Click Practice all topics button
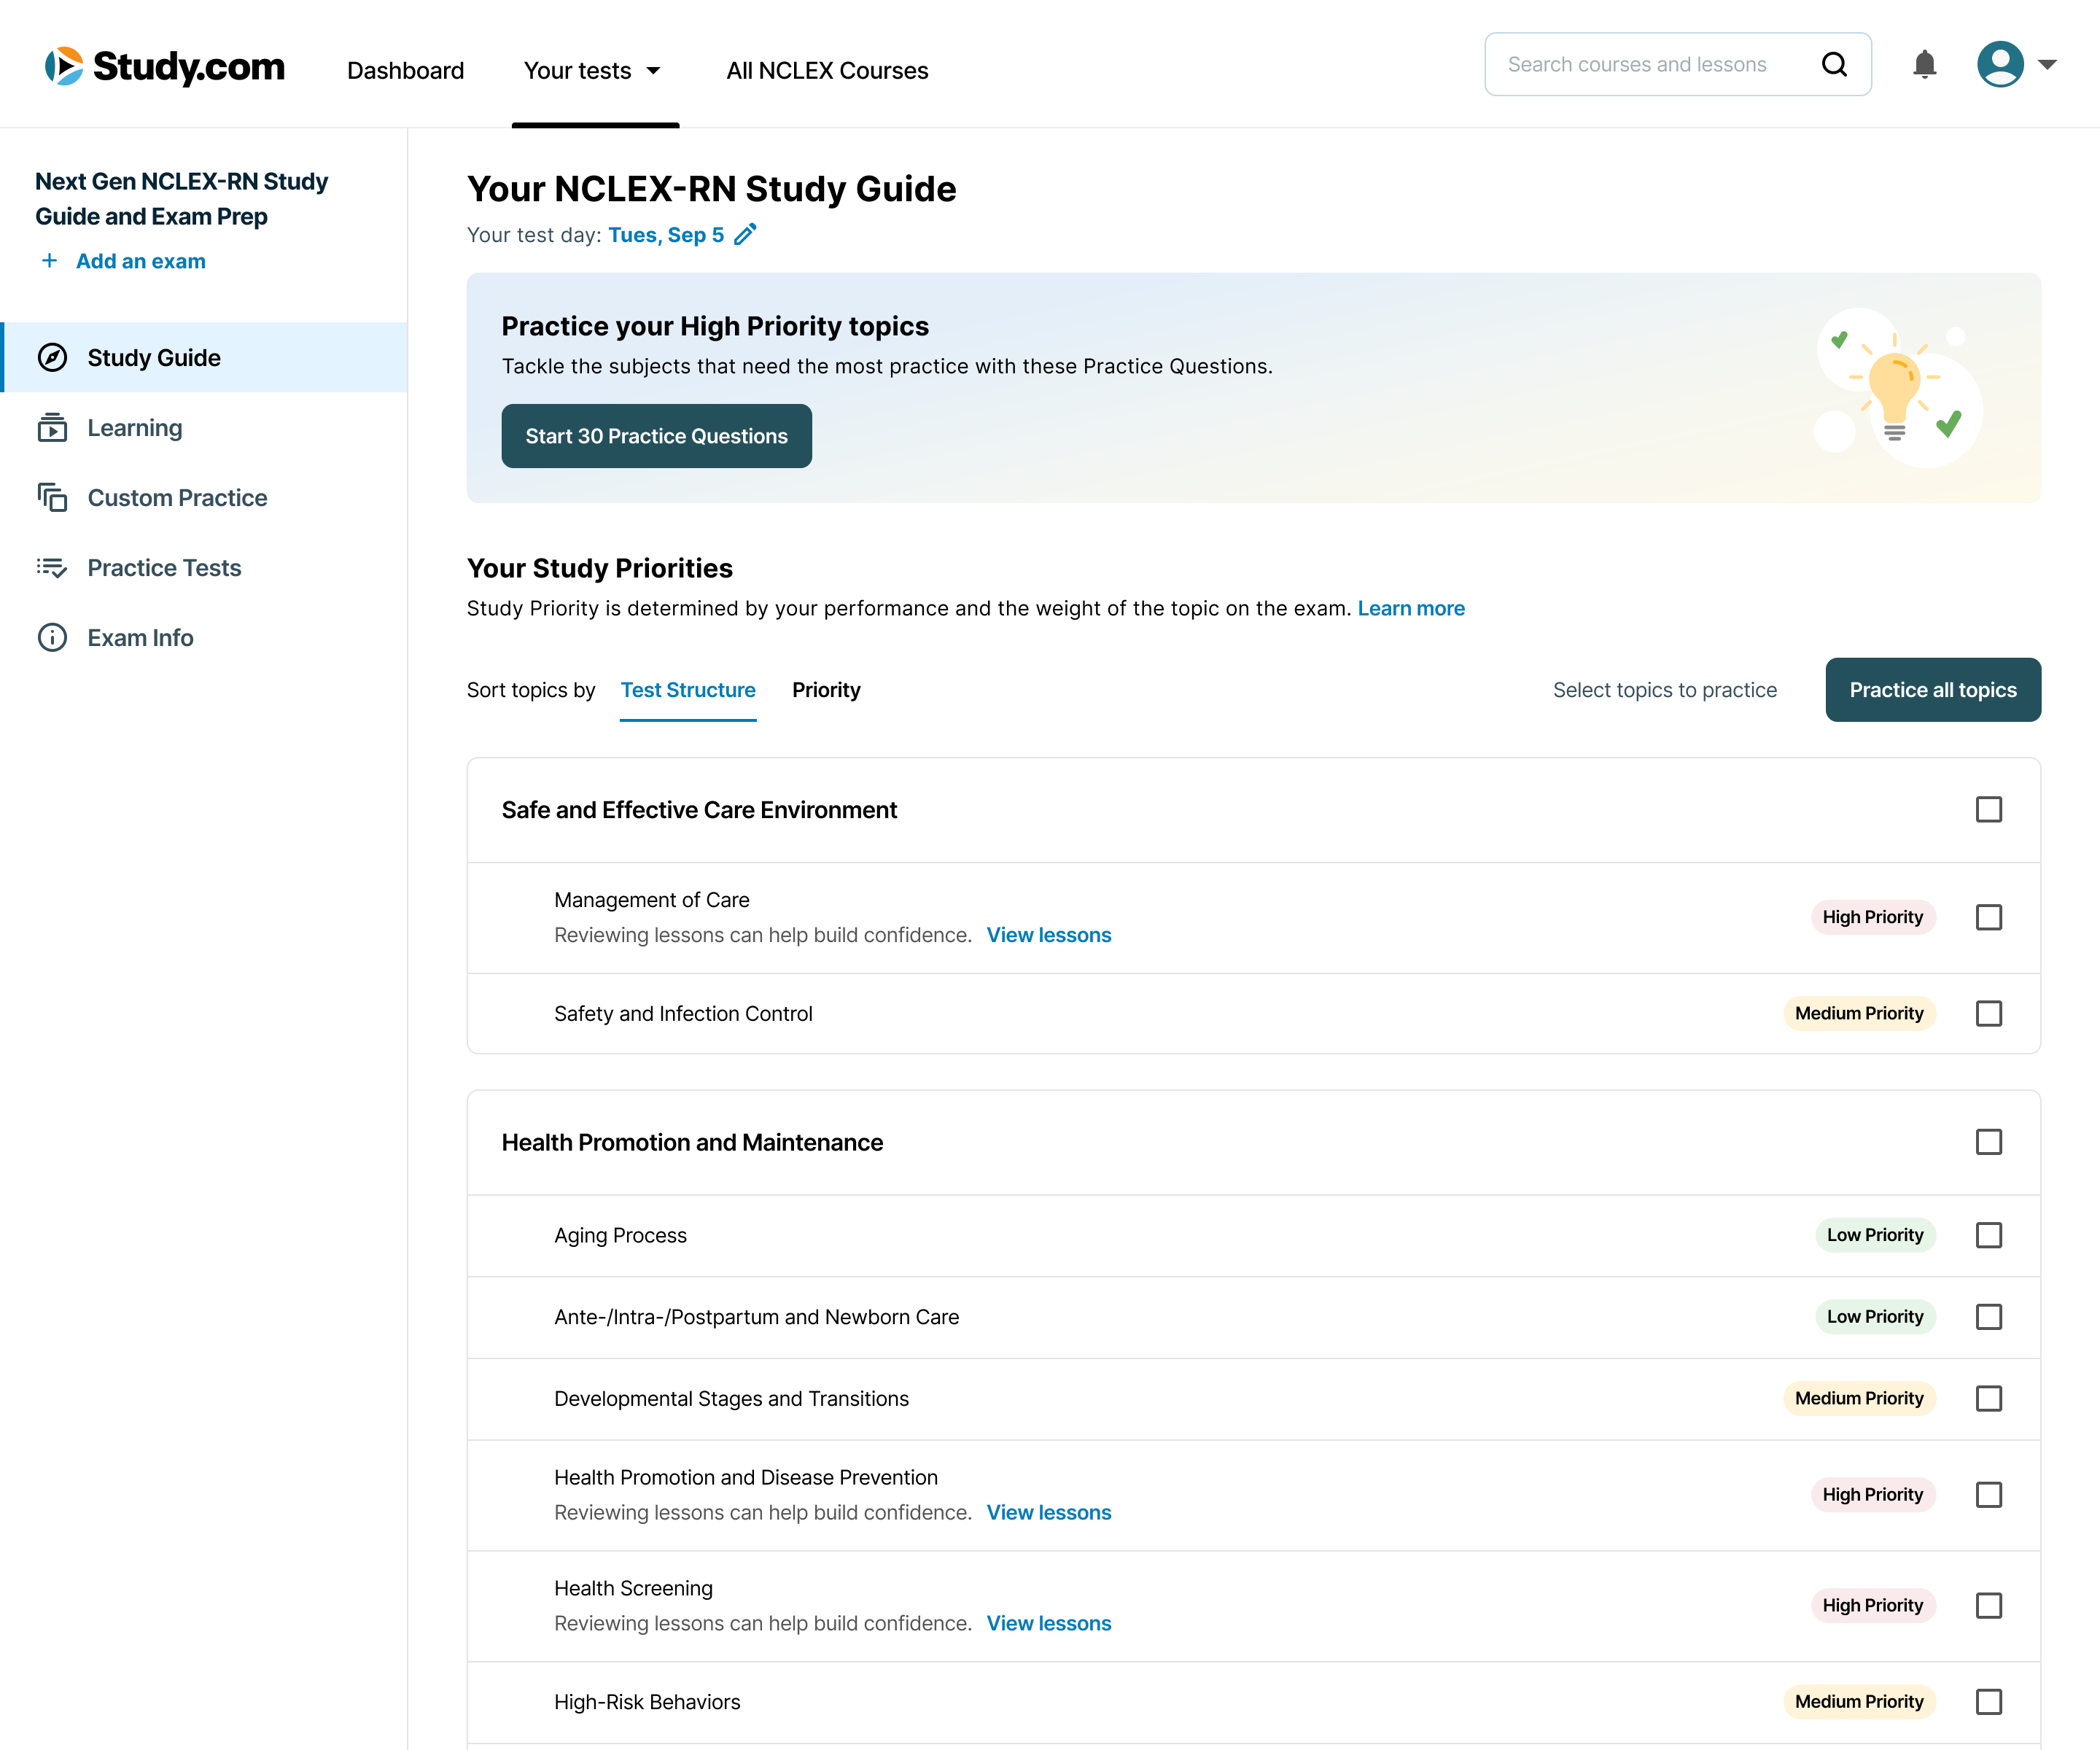The width and height of the screenshot is (2100, 1750). (x=1933, y=689)
